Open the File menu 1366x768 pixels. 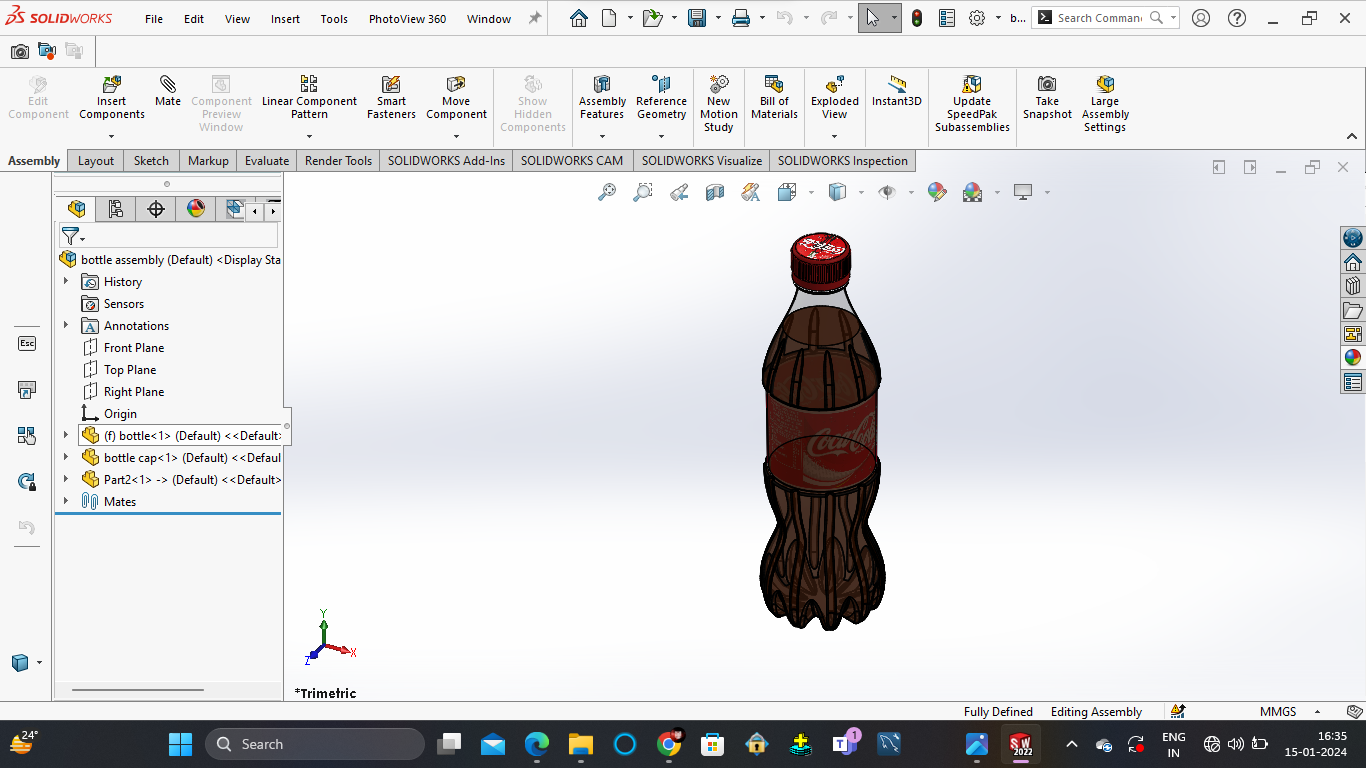(154, 19)
